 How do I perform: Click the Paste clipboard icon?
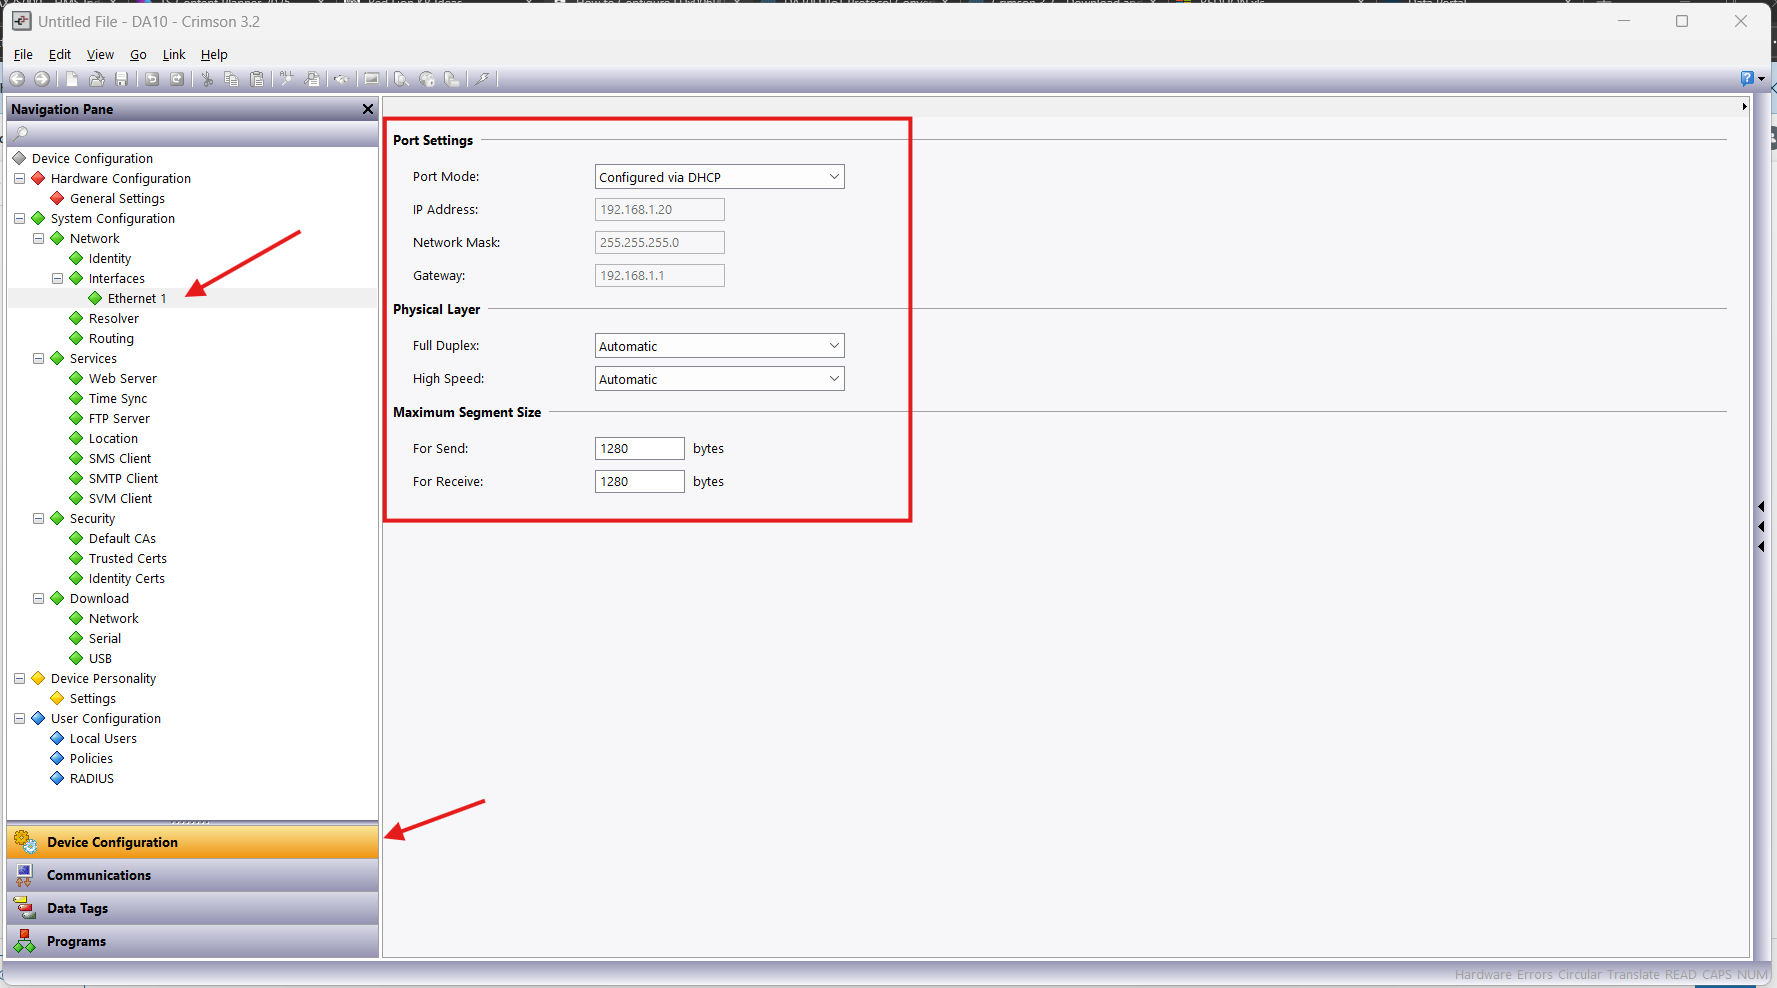[x=257, y=79]
